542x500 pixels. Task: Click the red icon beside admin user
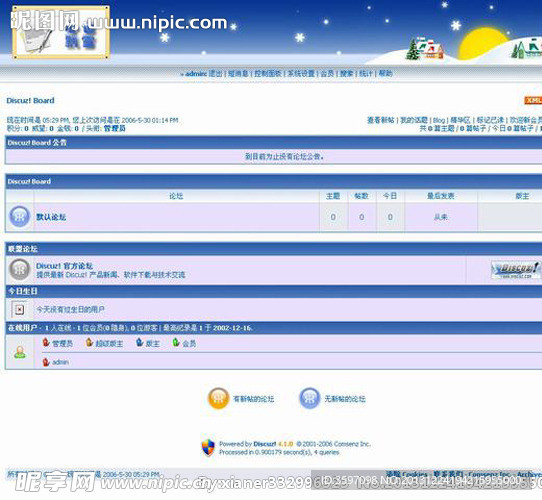tap(46, 362)
